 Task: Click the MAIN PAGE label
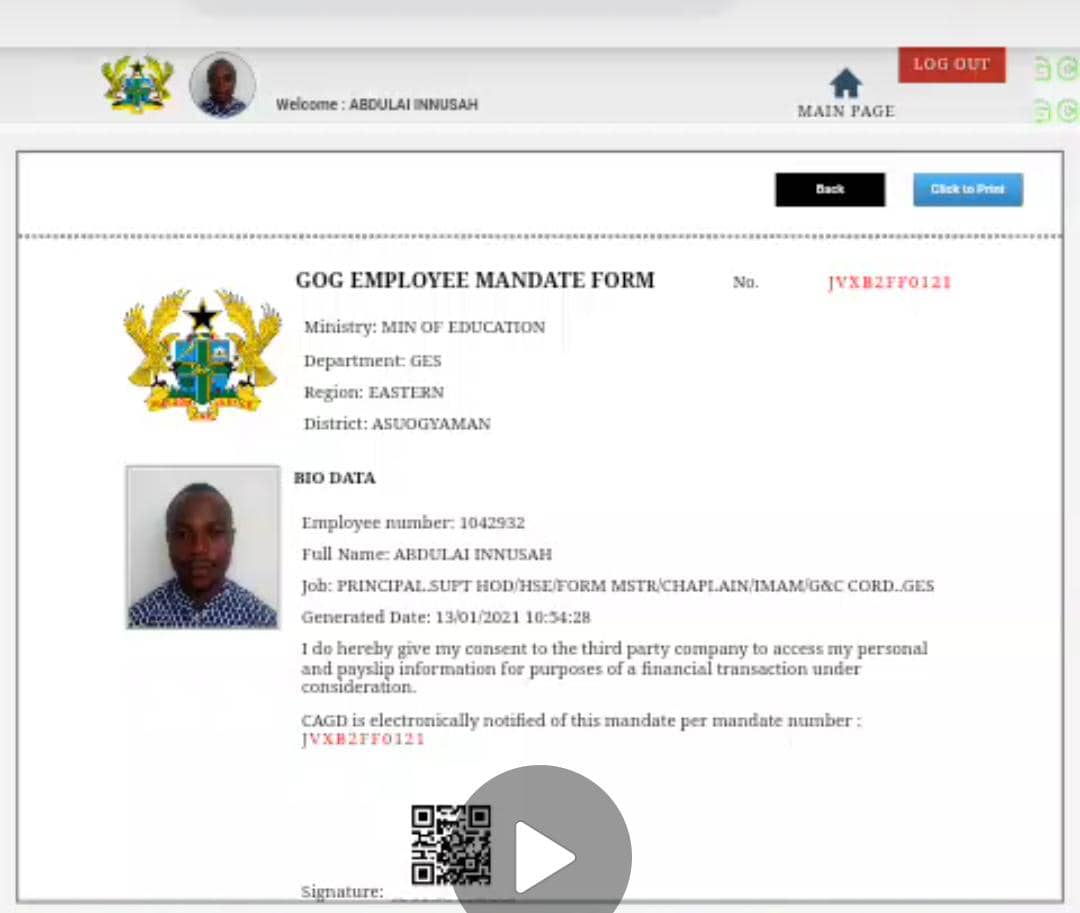click(846, 112)
